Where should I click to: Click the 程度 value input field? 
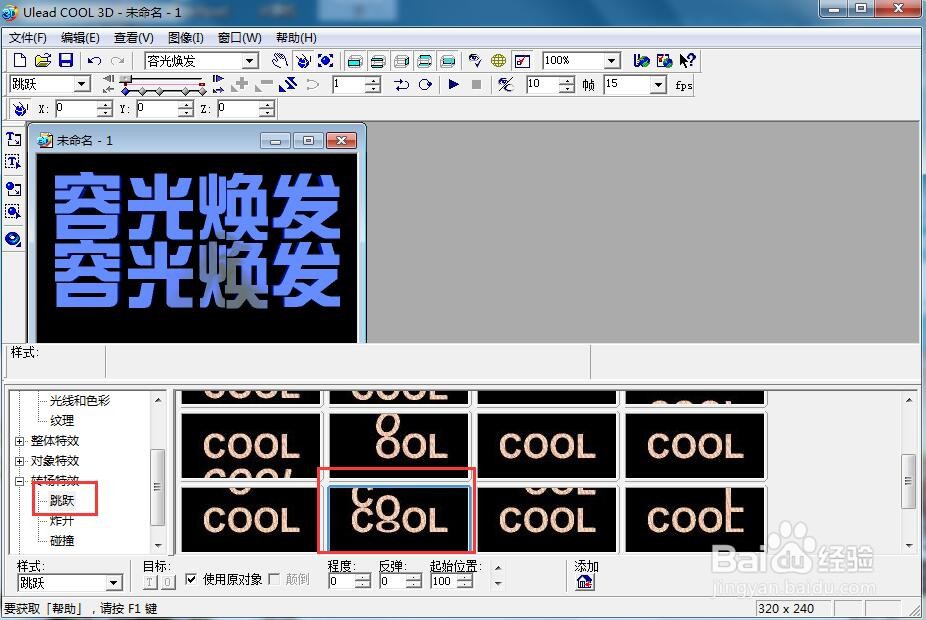[x=342, y=581]
